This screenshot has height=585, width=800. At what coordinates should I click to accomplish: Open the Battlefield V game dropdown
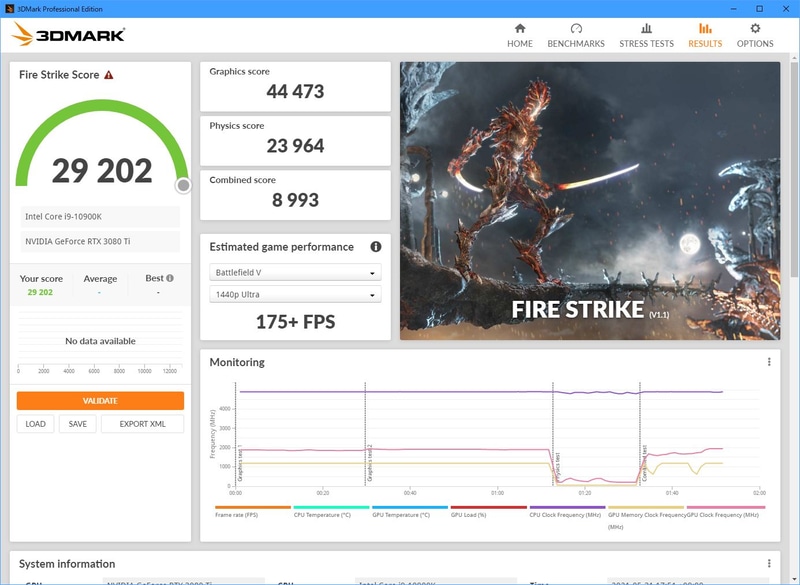coord(296,270)
